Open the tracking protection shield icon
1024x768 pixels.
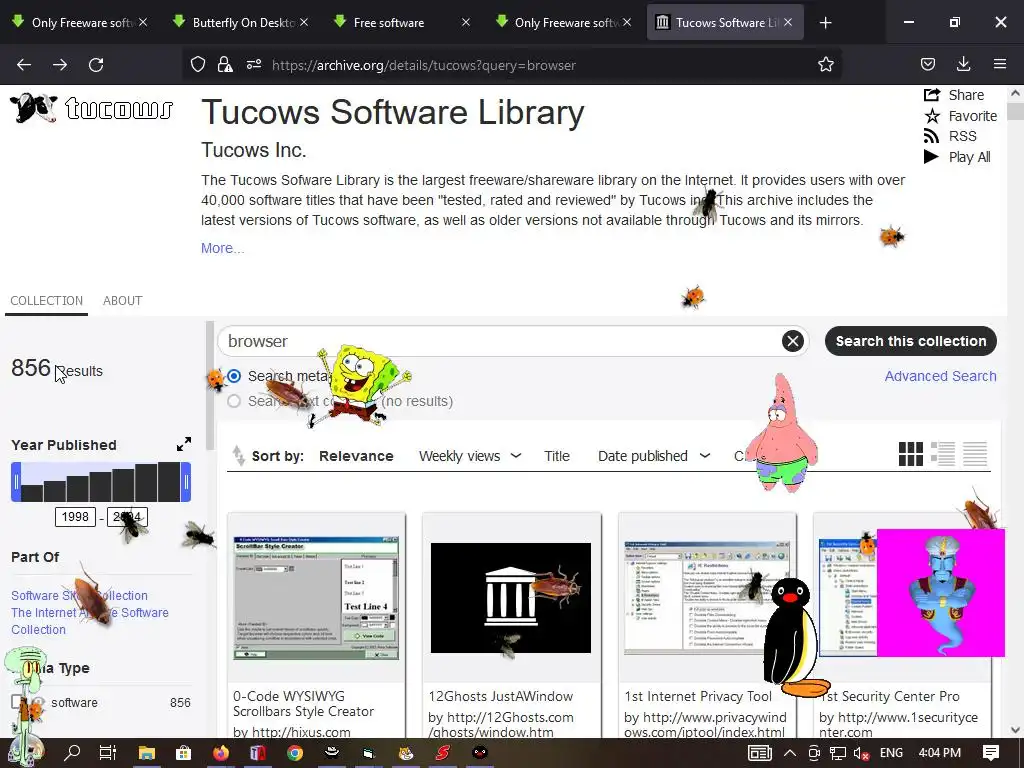198,65
